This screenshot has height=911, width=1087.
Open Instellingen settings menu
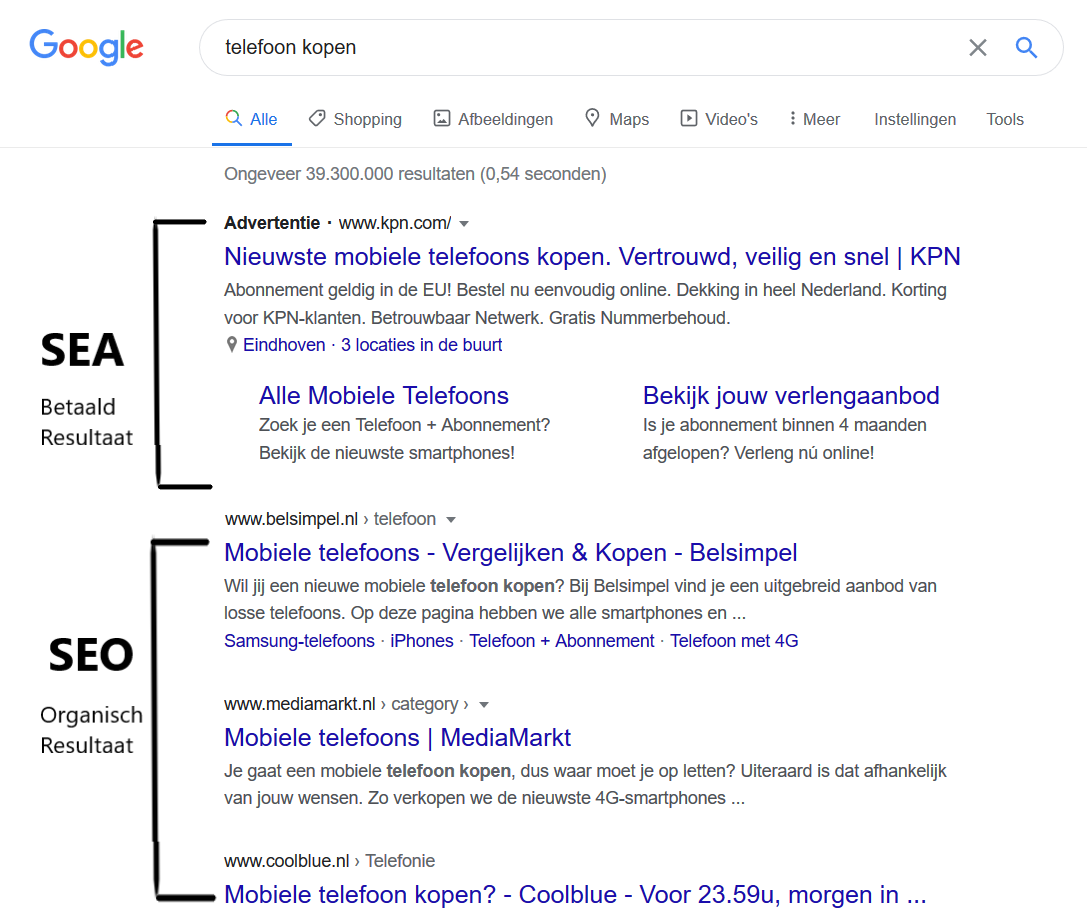click(x=915, y=119)
